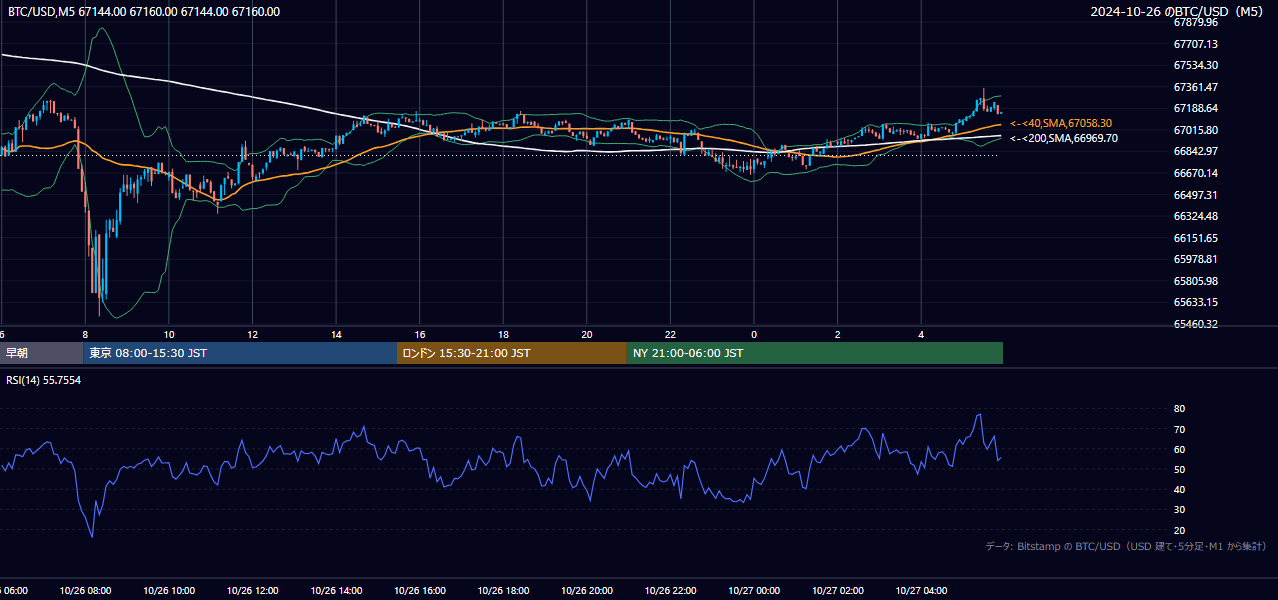
Task: Click price axis value 67015.80
Action: [x=1196, y=130]
